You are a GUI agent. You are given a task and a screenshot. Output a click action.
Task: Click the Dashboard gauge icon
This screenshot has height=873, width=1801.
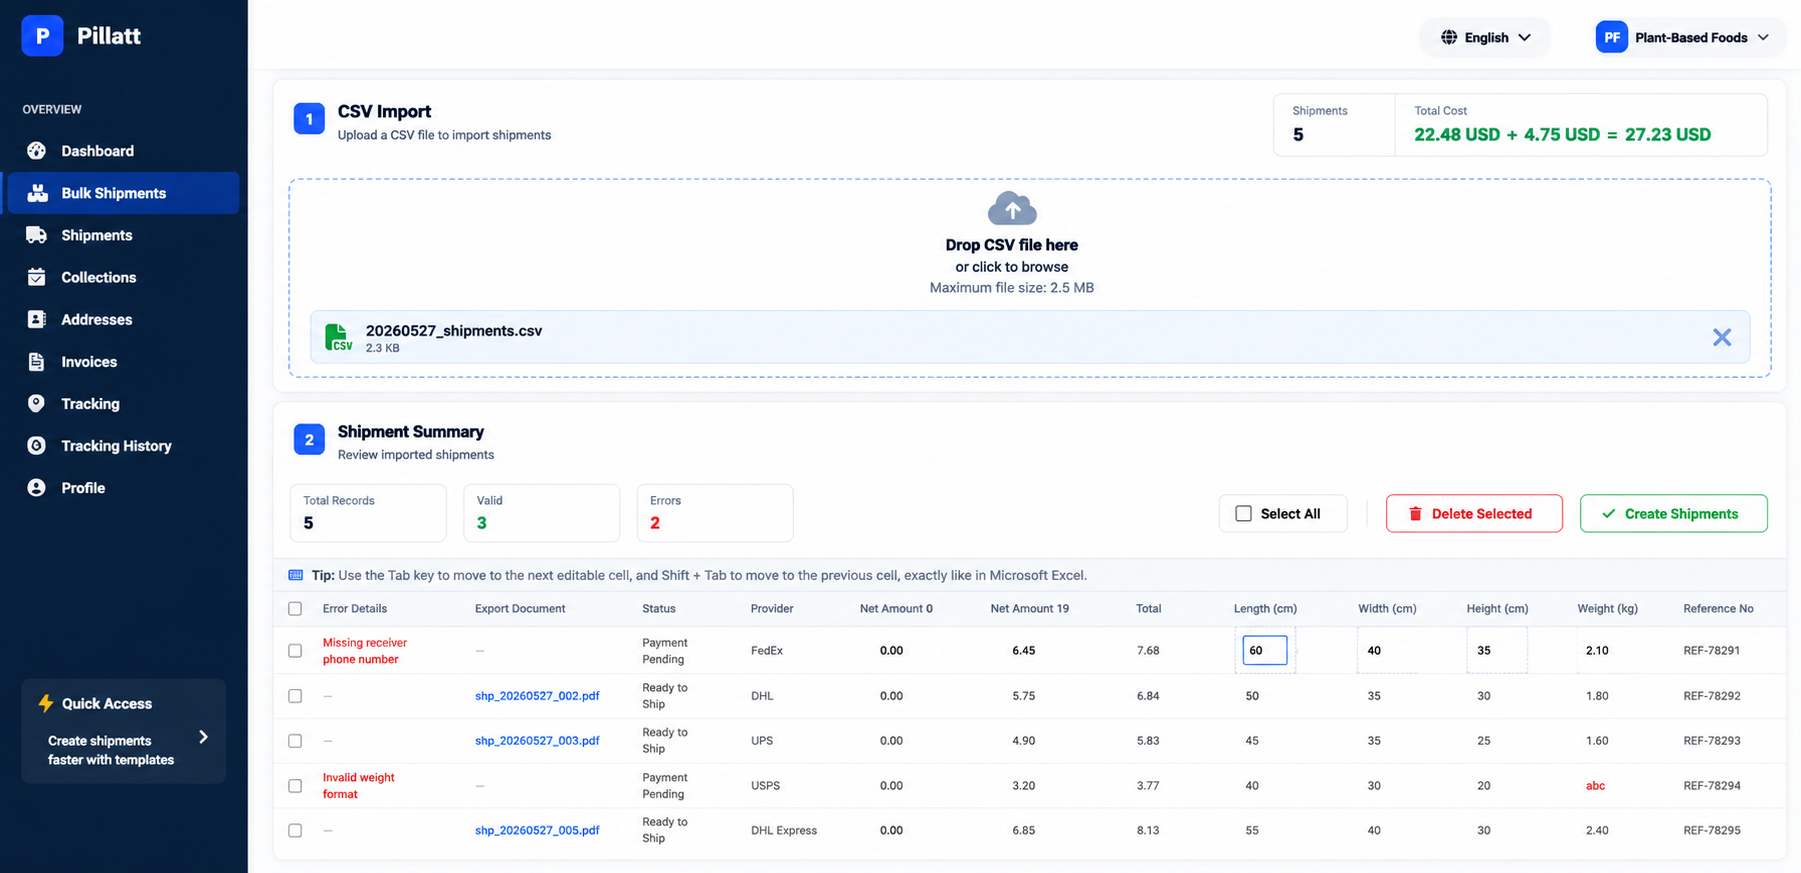[x=37, y=151]
